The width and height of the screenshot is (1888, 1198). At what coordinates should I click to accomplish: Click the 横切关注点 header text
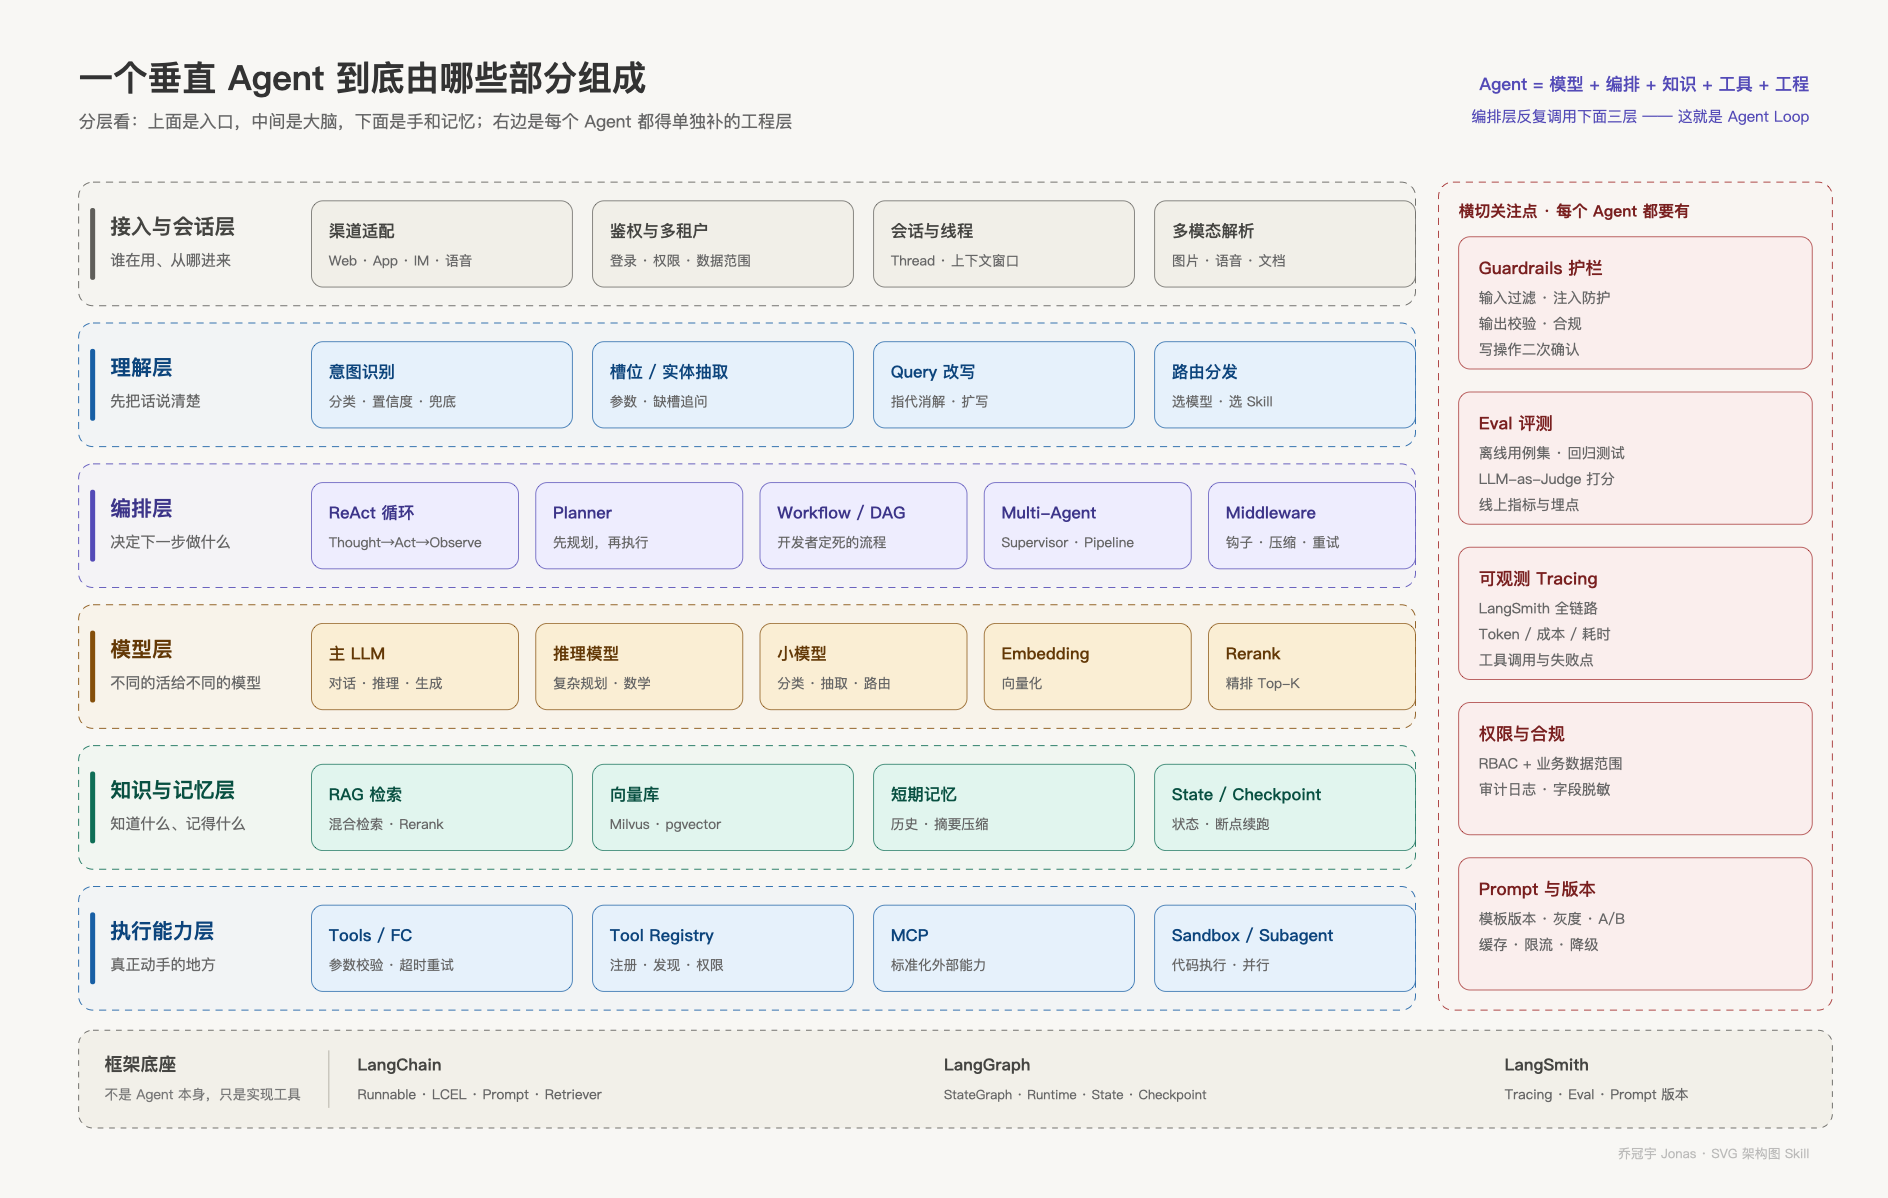tap(1574, 211)
